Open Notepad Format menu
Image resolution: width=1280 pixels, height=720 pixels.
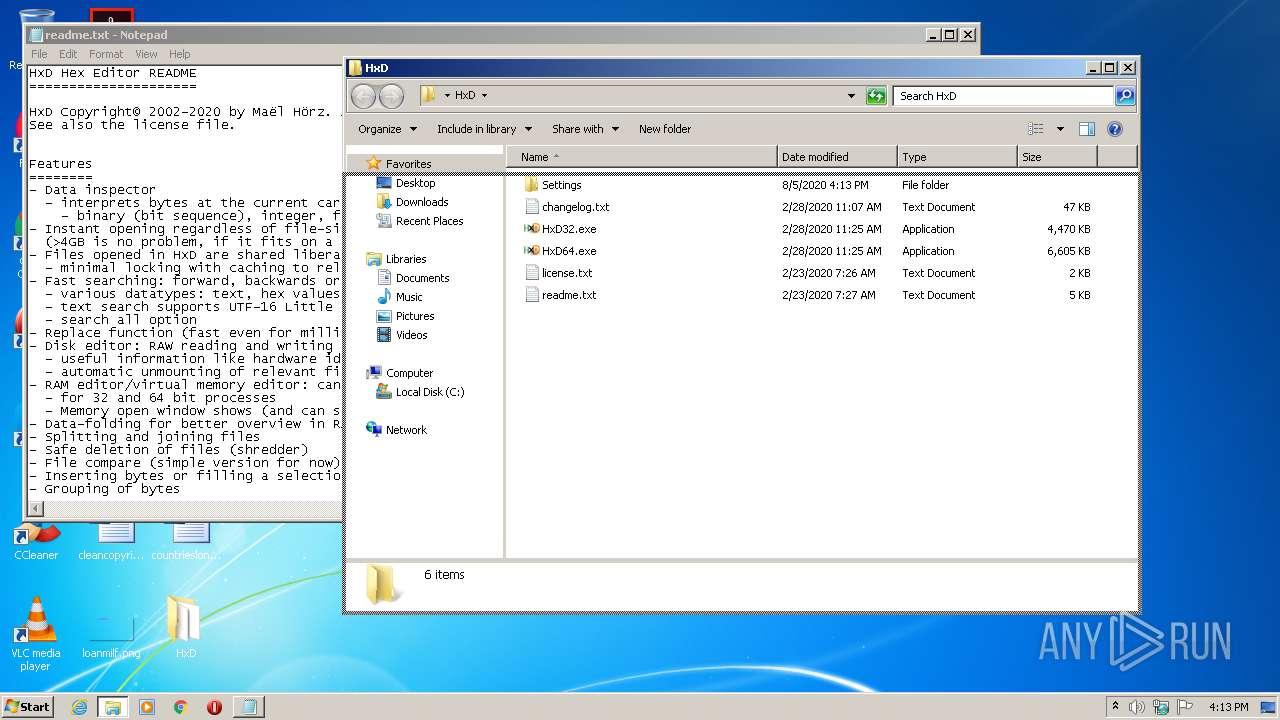(x=106, y=54)
